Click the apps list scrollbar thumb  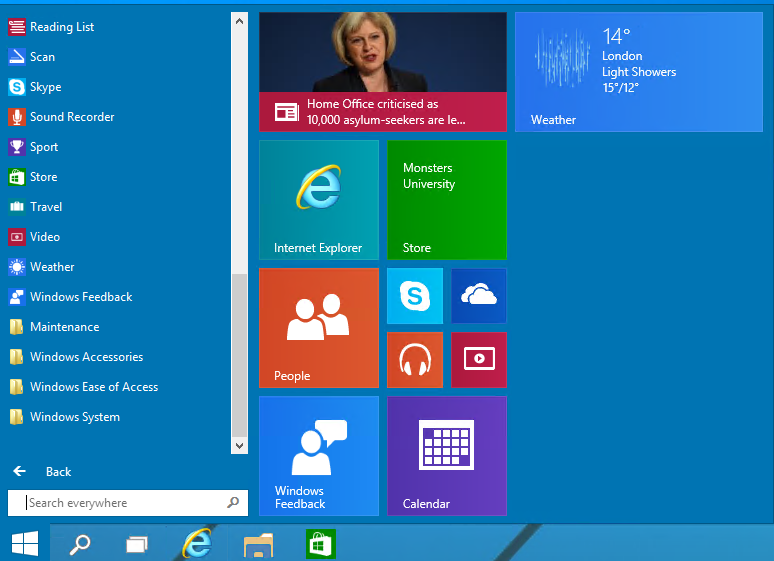pos(239,355)
